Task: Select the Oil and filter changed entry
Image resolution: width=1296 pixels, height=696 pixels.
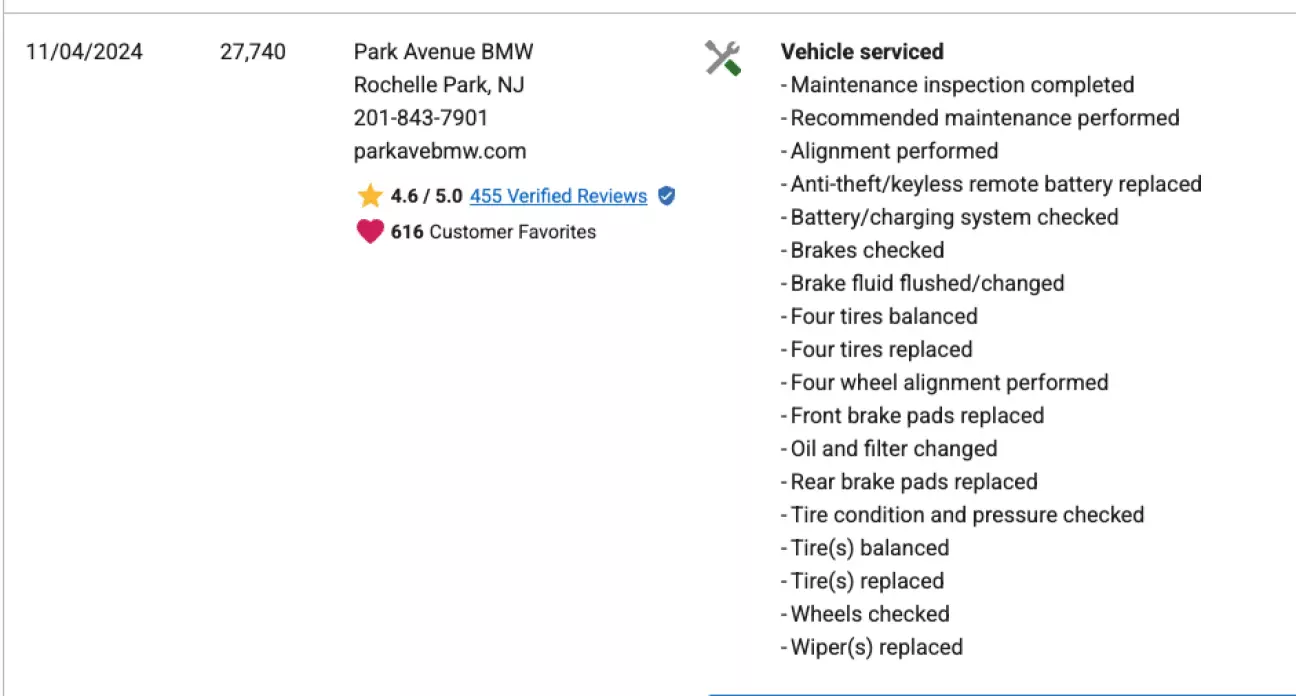Action: coord(889,449)
